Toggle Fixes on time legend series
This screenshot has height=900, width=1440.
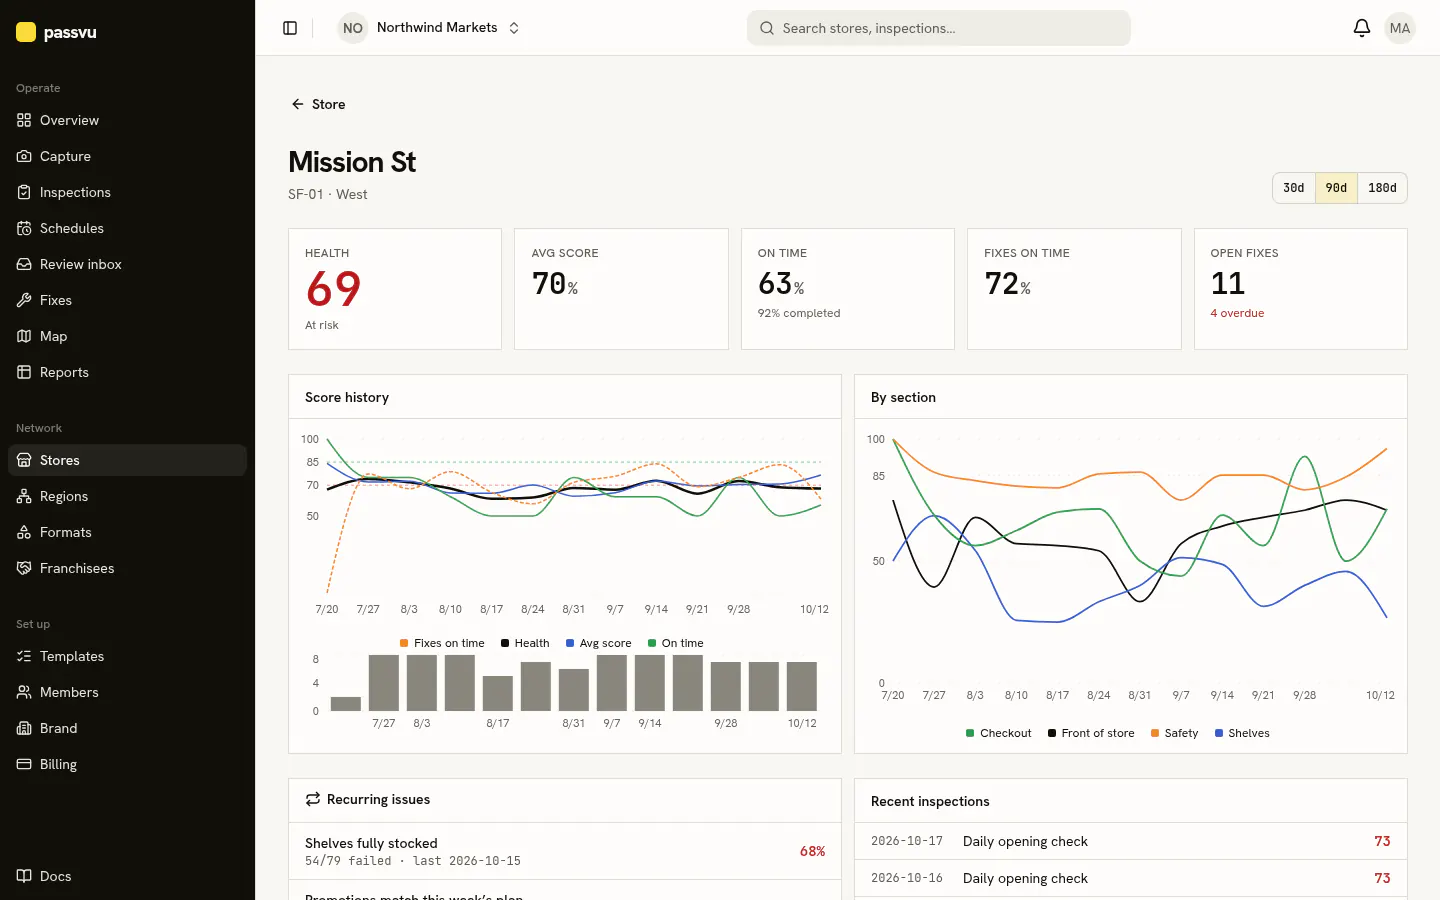tap(442, 643)
